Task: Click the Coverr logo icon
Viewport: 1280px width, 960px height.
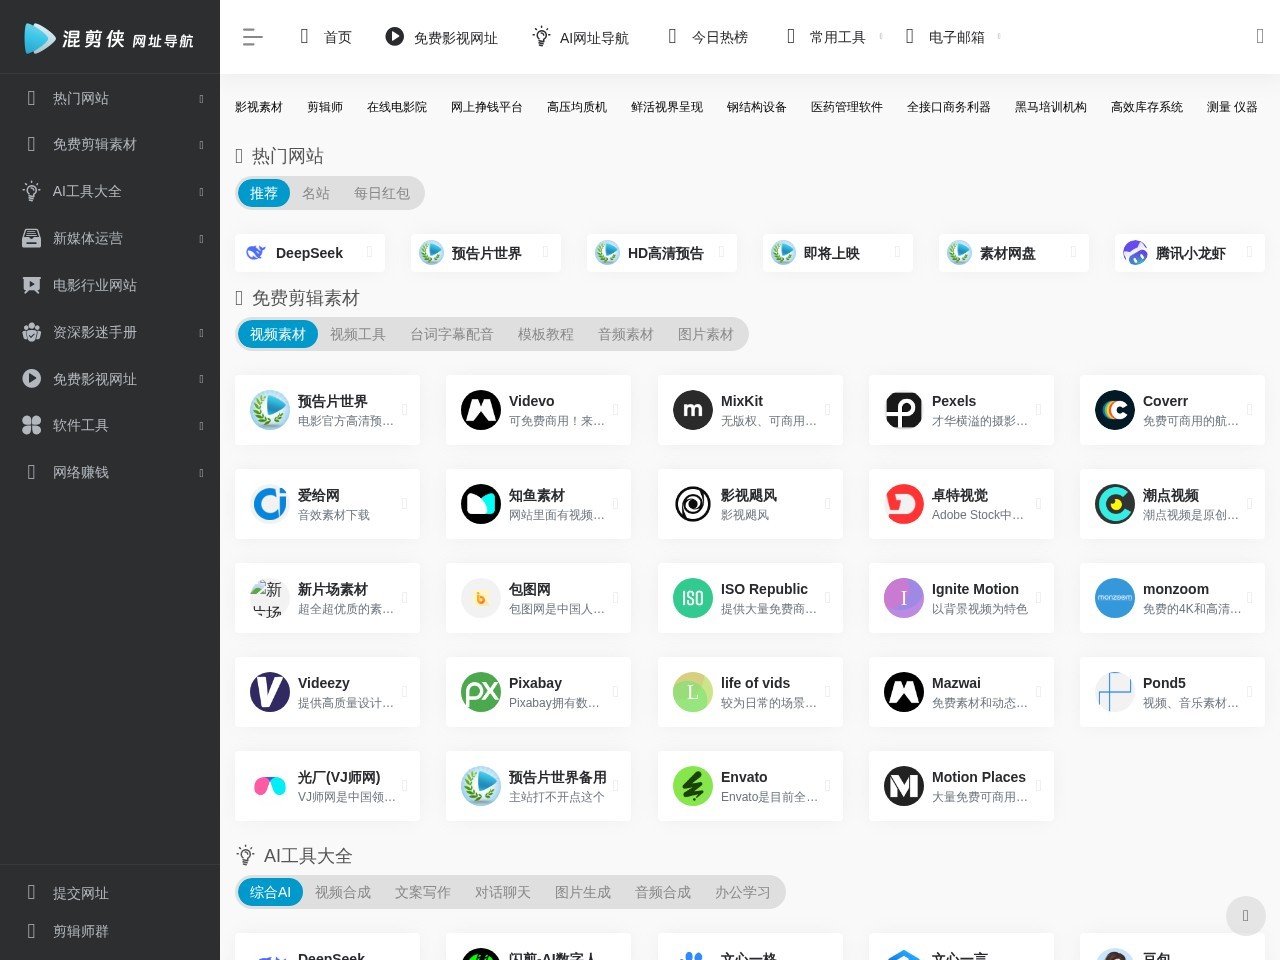Action: 1115,410
